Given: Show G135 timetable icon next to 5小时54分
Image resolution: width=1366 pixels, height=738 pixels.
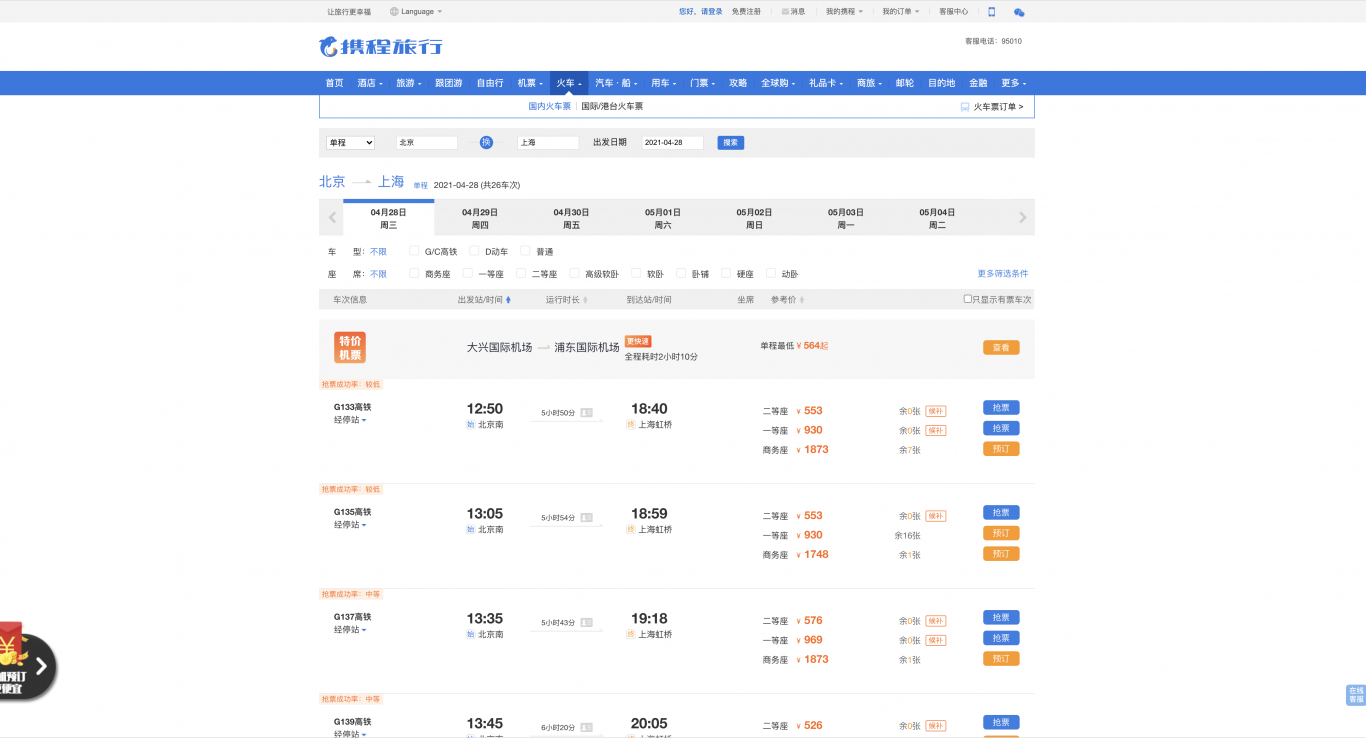Looking at the screenshot, I should click(x=586, y=517).
